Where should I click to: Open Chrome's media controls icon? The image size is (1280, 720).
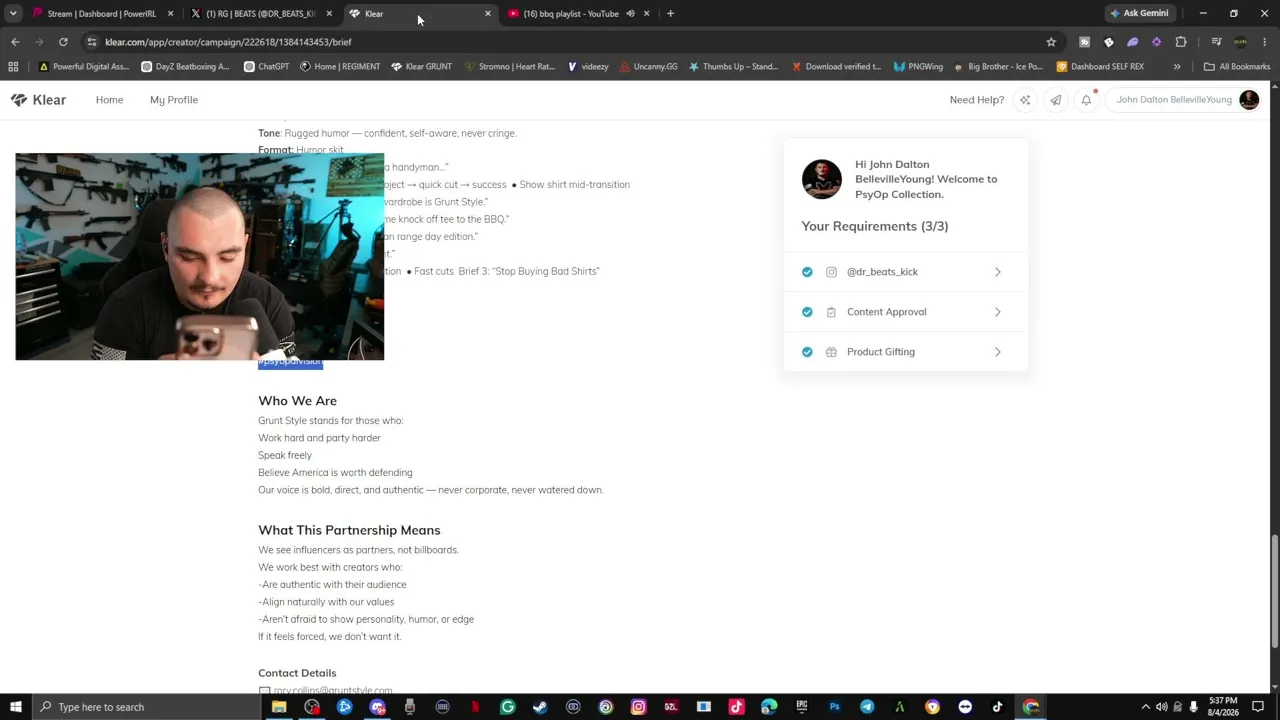coord(1216,42)
